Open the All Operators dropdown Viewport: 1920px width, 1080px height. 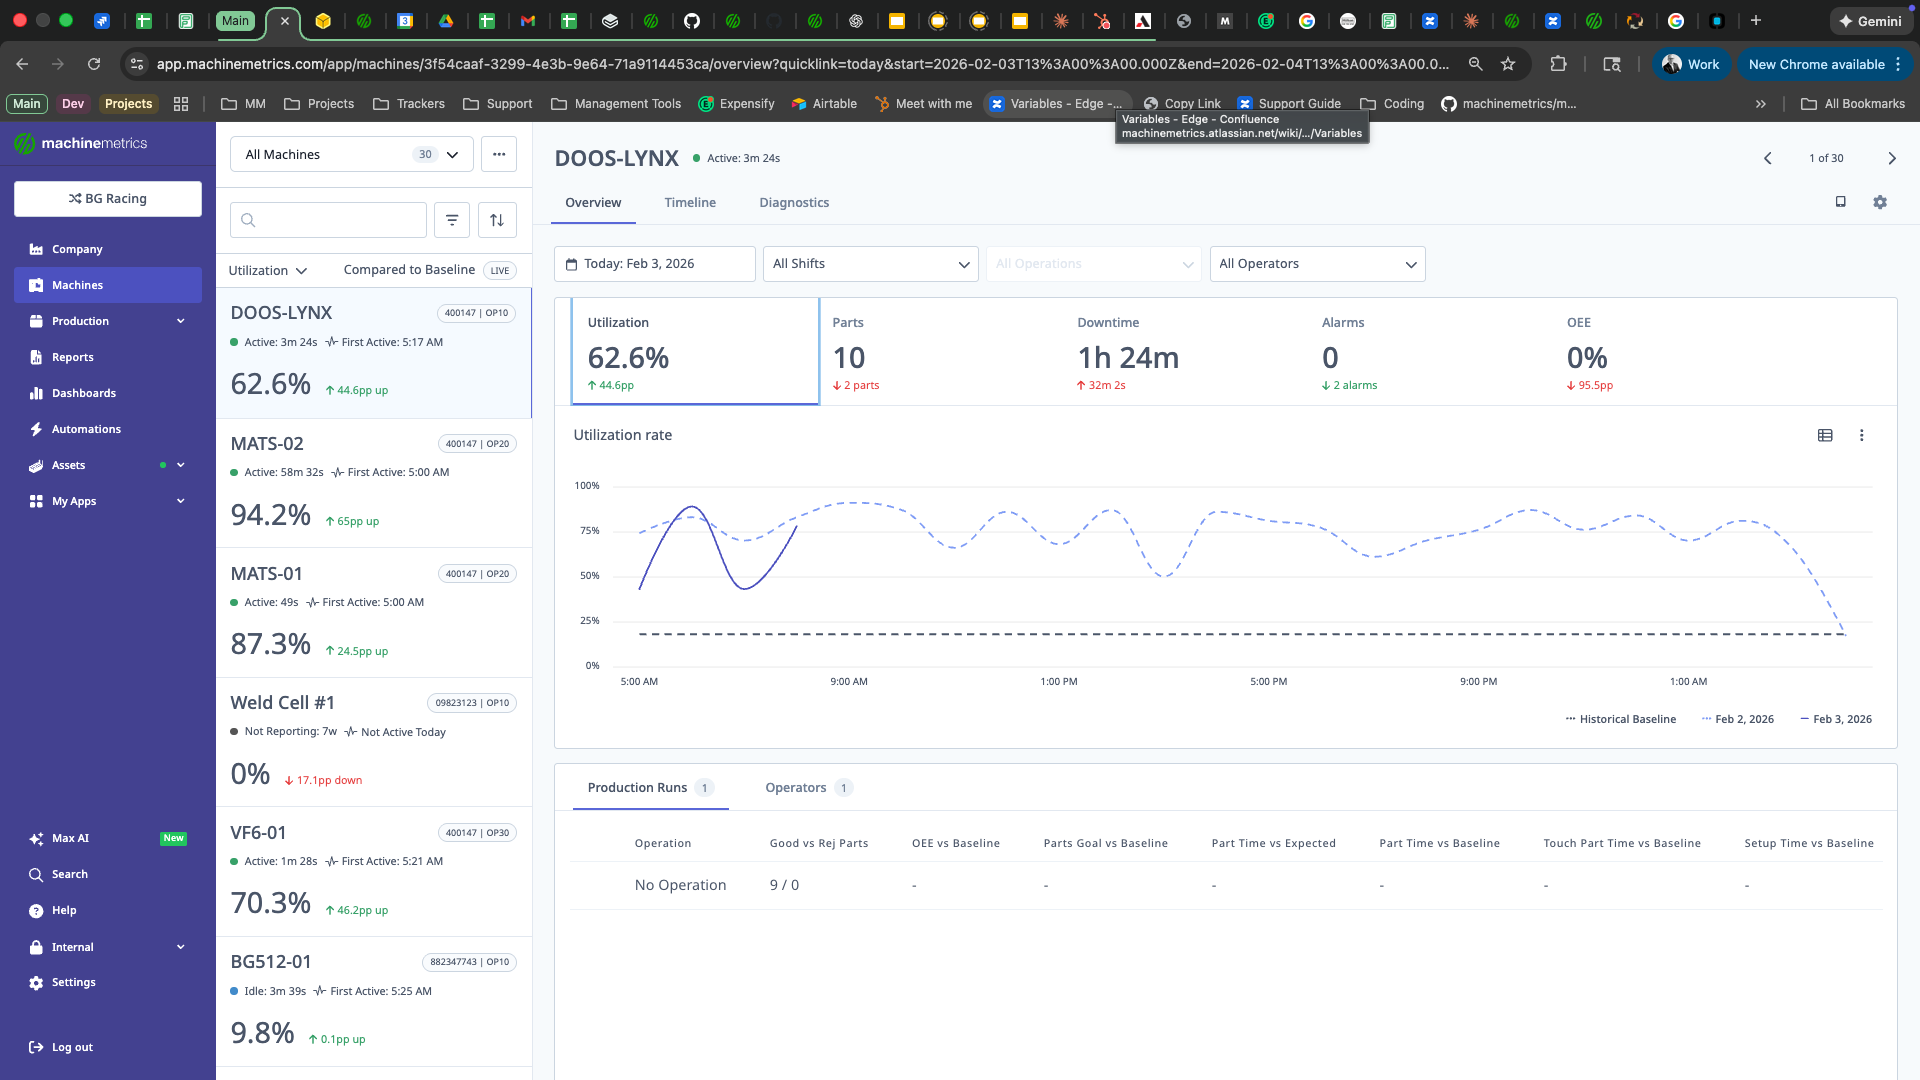1317,264
